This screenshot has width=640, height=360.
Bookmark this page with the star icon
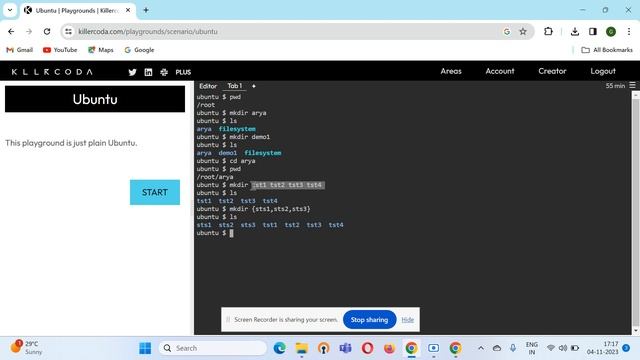coord(523,31)
